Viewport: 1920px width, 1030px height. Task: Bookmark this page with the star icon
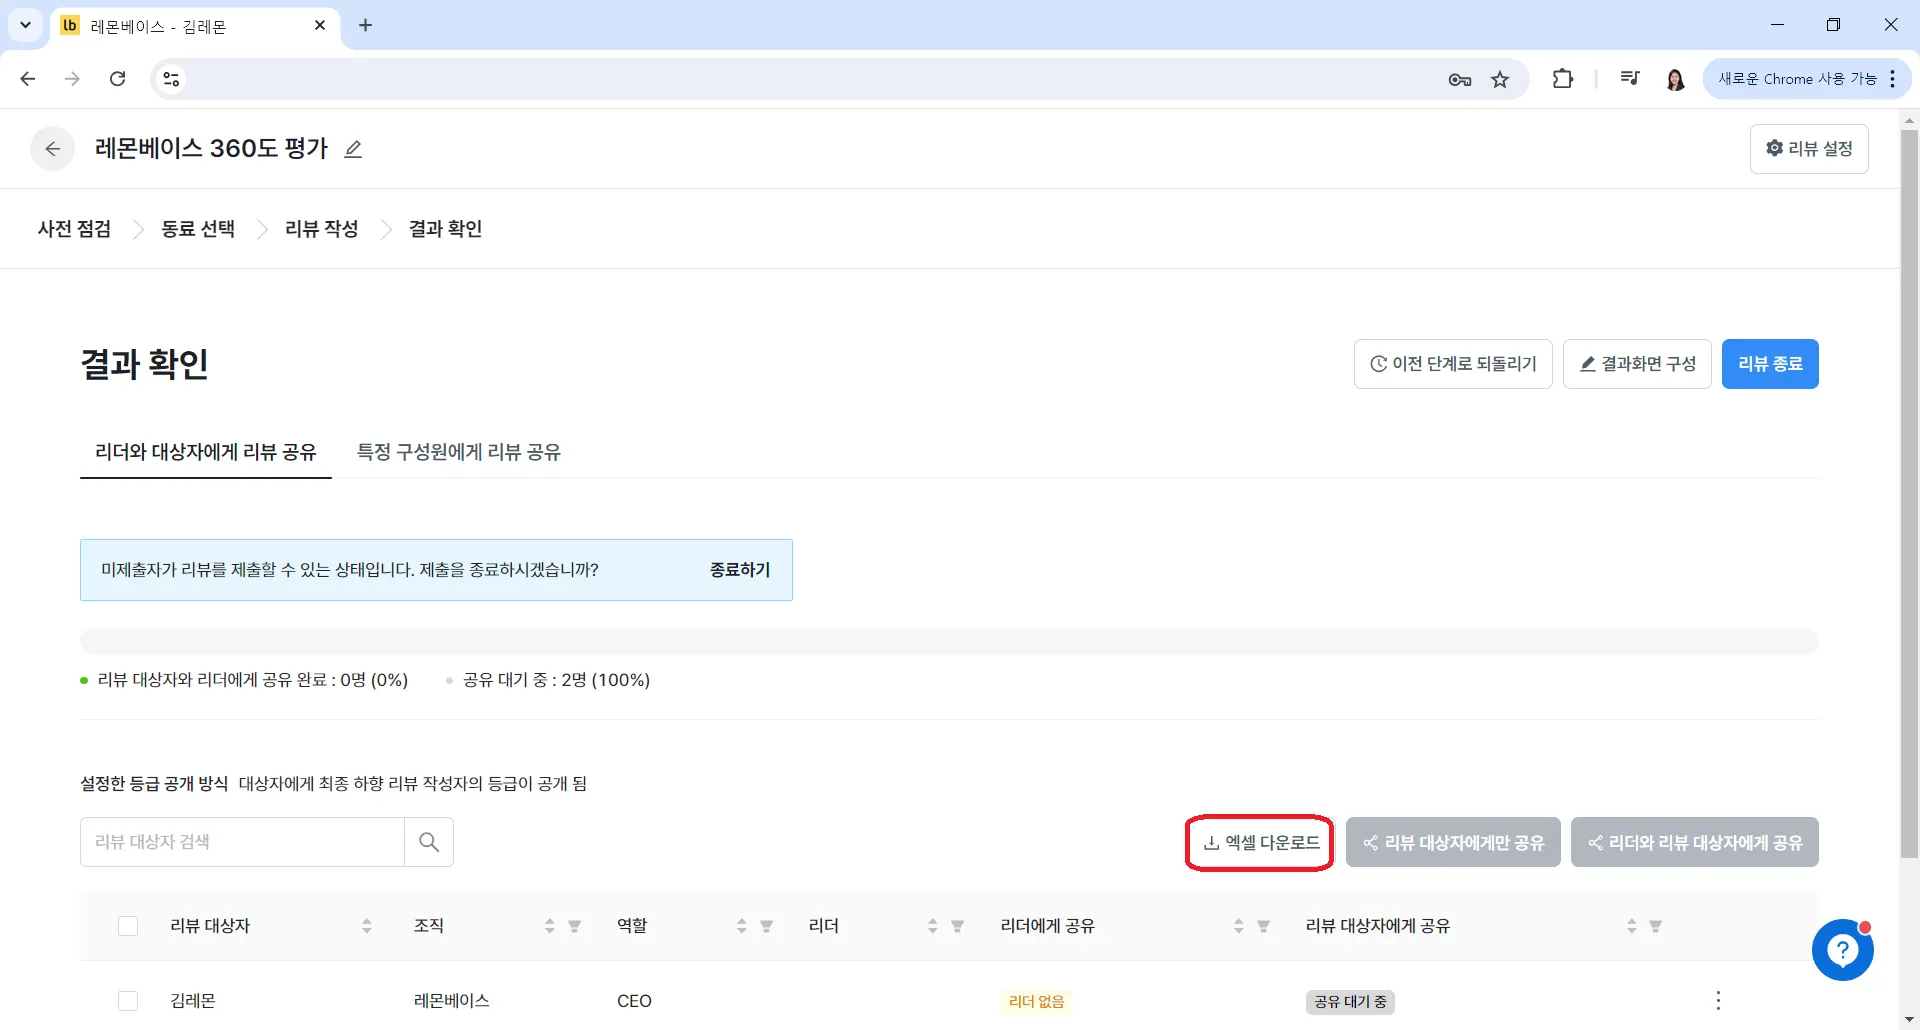click(x=1500, y=80)
